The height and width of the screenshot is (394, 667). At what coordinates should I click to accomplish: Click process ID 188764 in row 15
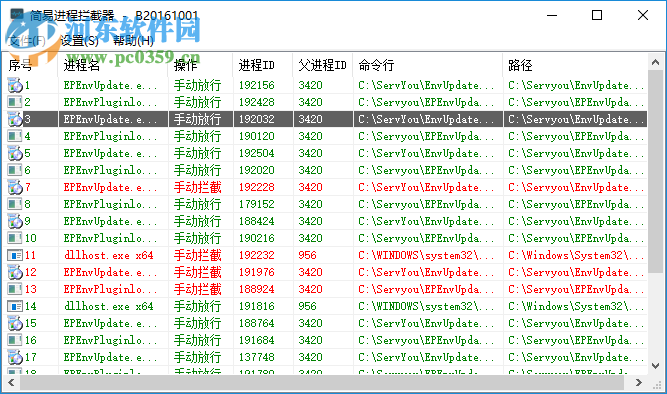(257, 323)
